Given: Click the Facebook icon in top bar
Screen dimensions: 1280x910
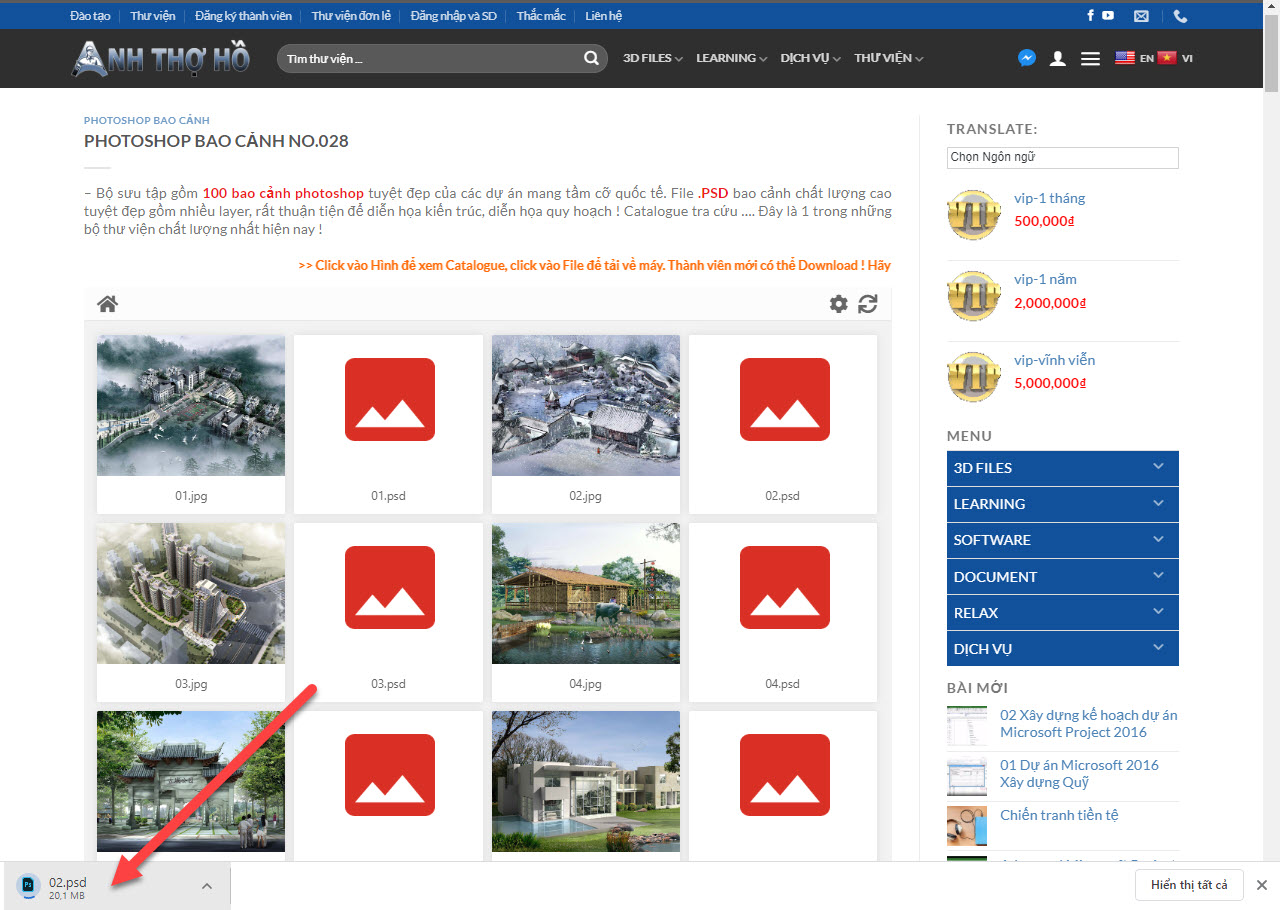Looking at the screenshot, I should point(1090,16).
